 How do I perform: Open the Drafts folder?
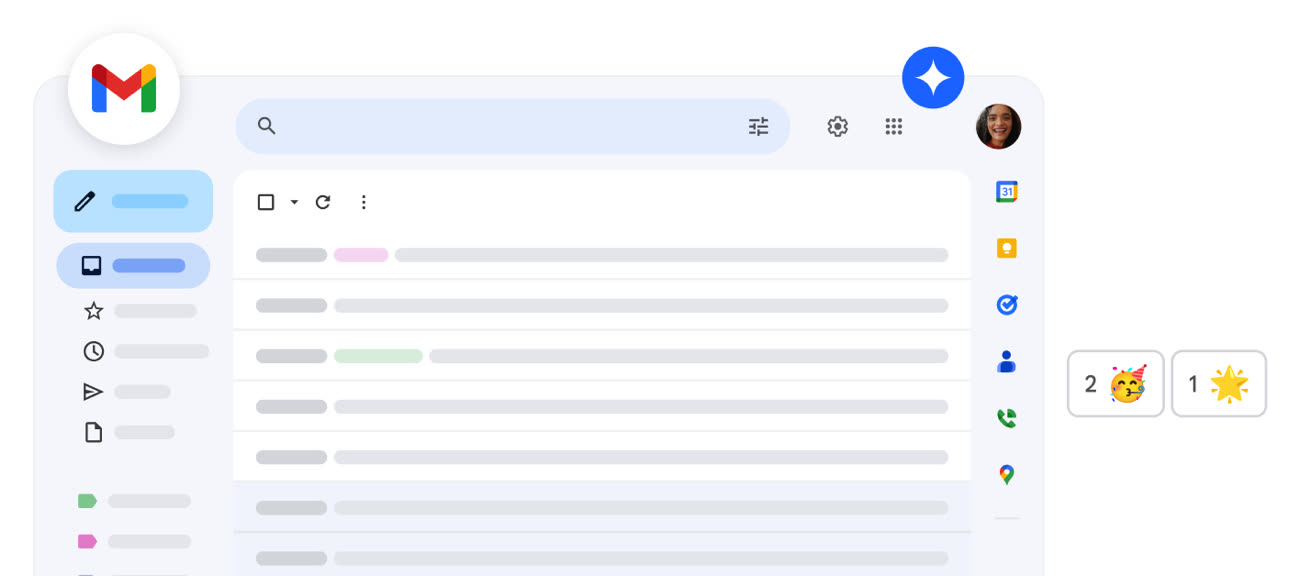tap(94, 432)
